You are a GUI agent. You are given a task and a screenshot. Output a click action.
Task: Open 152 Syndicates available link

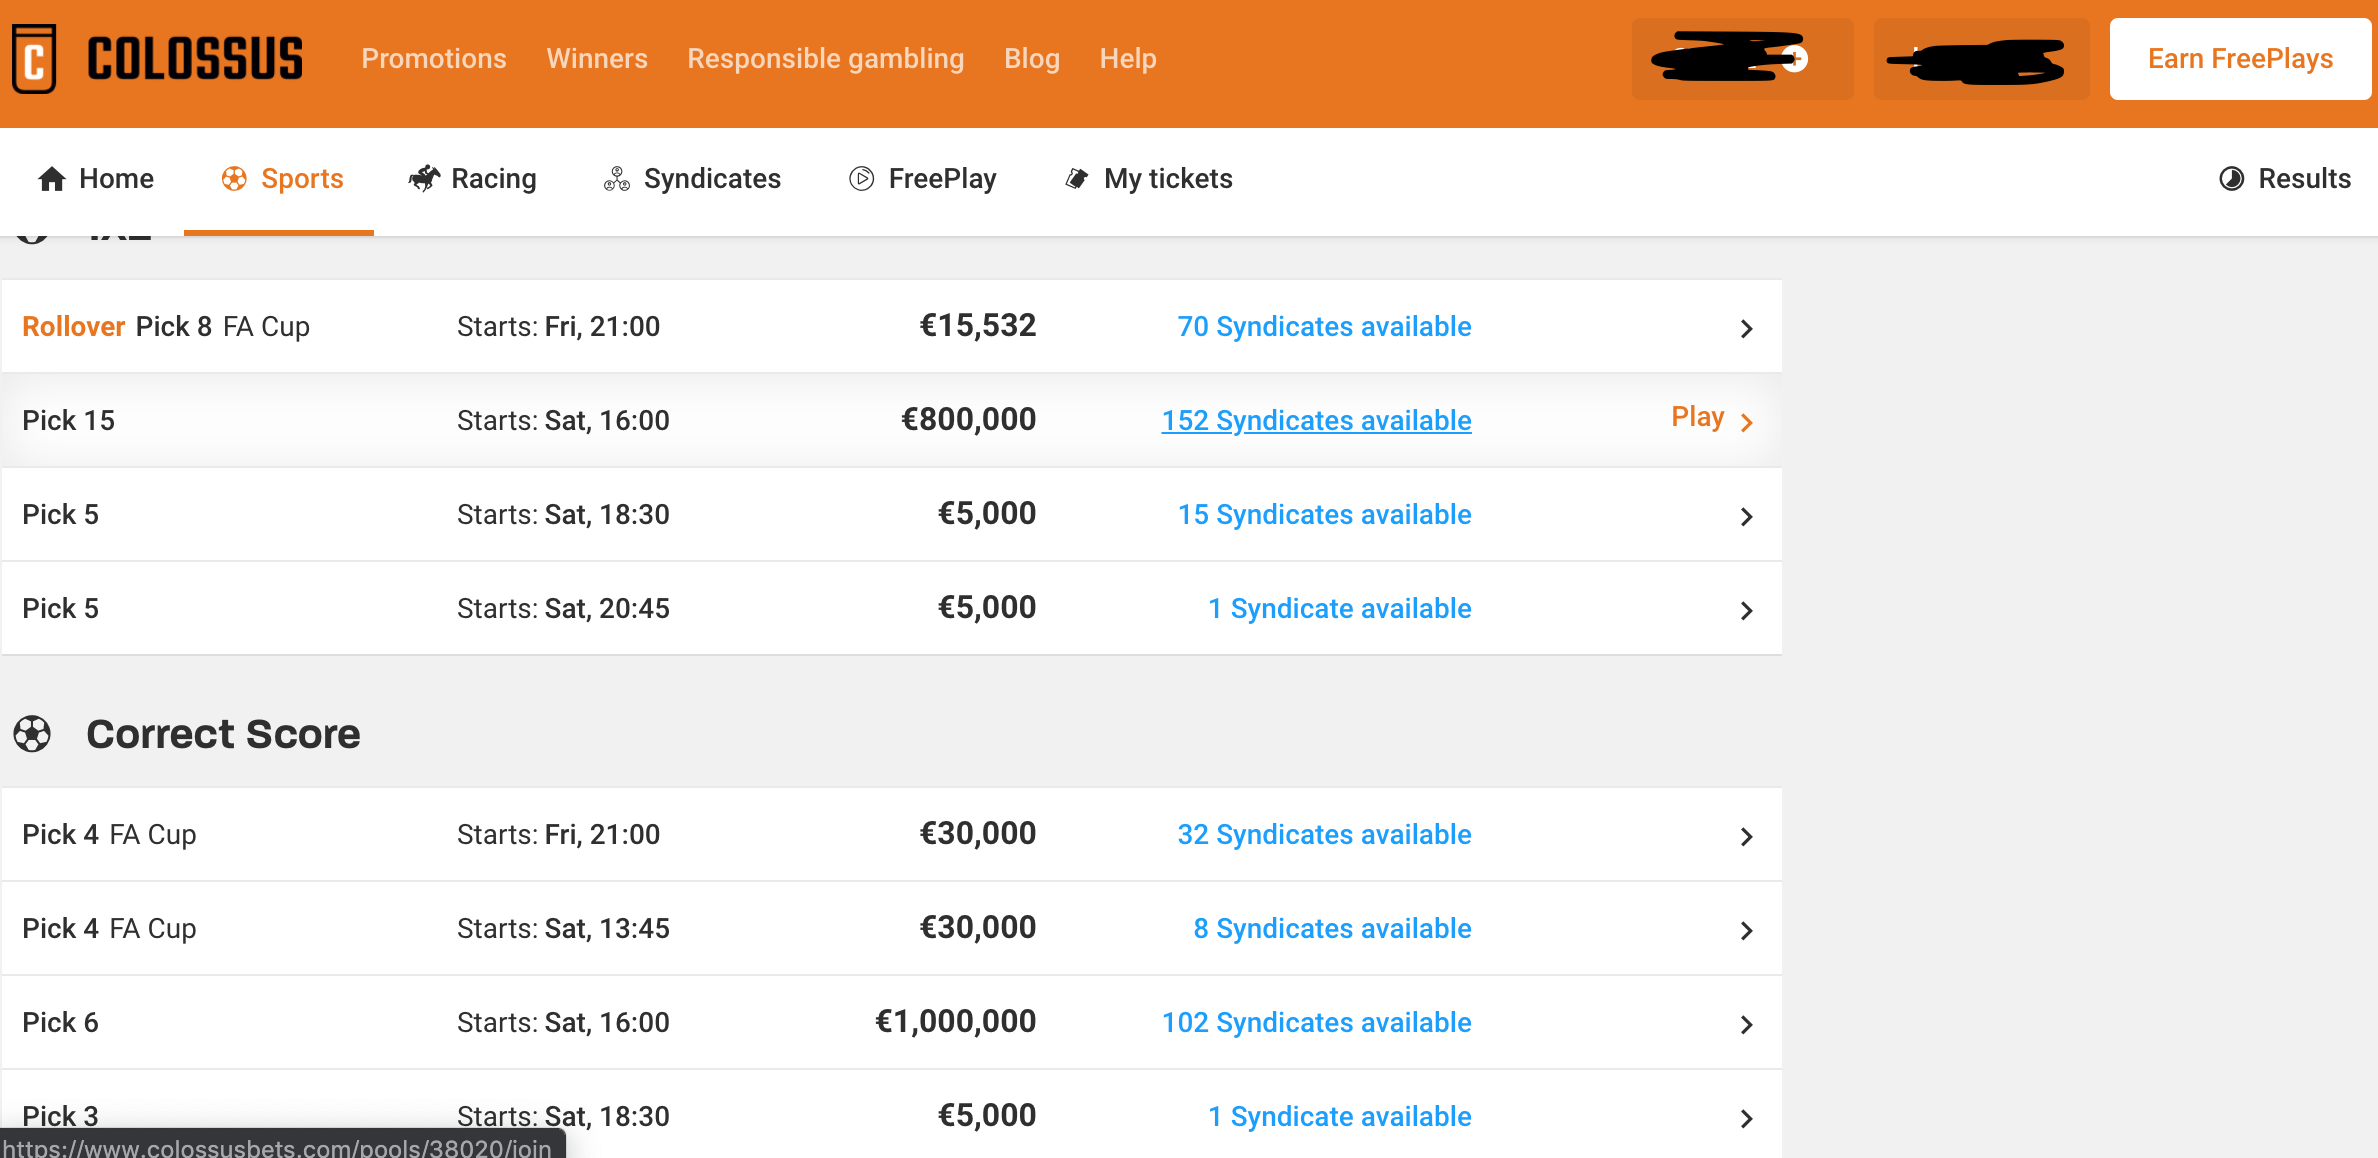1316,420
